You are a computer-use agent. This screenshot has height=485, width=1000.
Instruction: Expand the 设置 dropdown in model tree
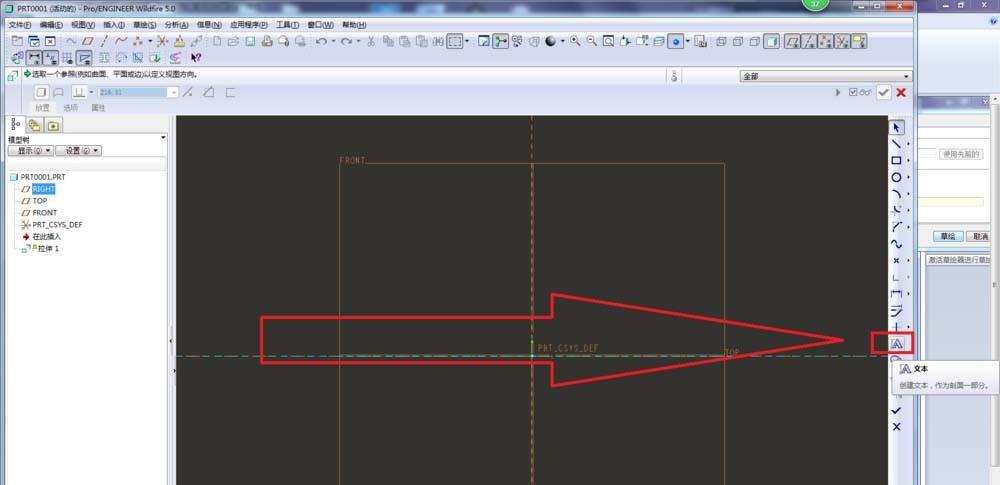77,151
